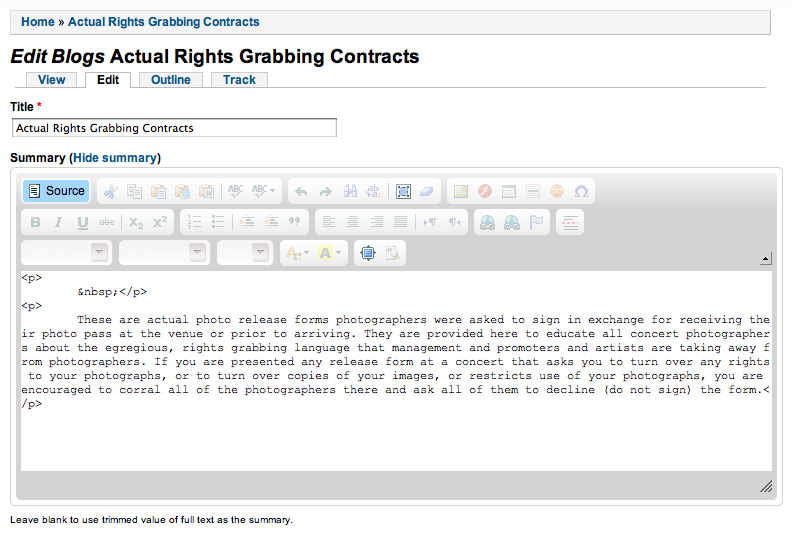Click the Title input field

pyautogui.click(x=174, y=128)
